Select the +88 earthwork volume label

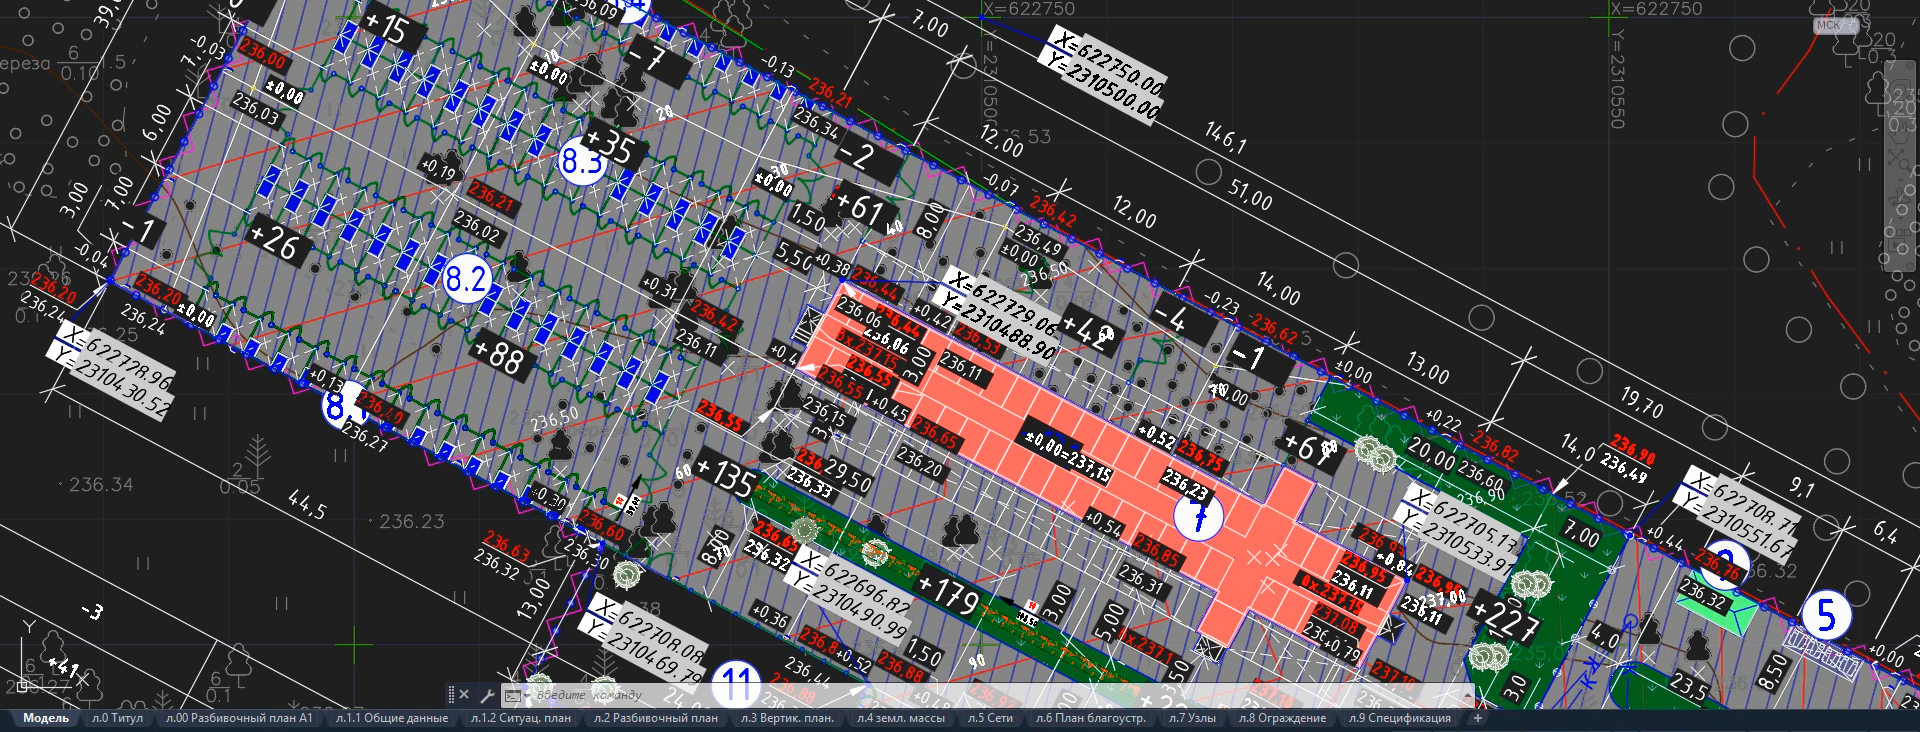tap(498, 354)
